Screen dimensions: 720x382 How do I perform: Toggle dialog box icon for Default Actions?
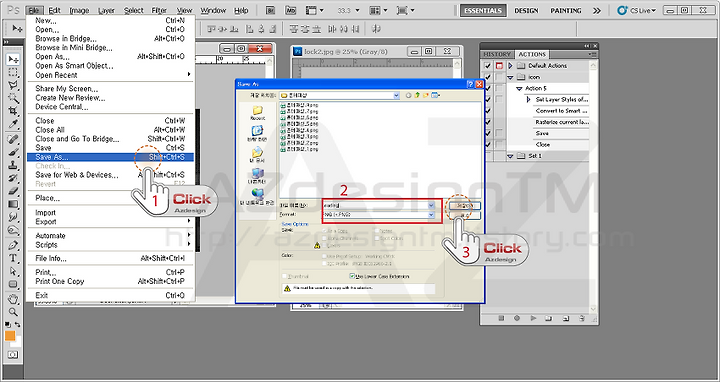point(499,66)
